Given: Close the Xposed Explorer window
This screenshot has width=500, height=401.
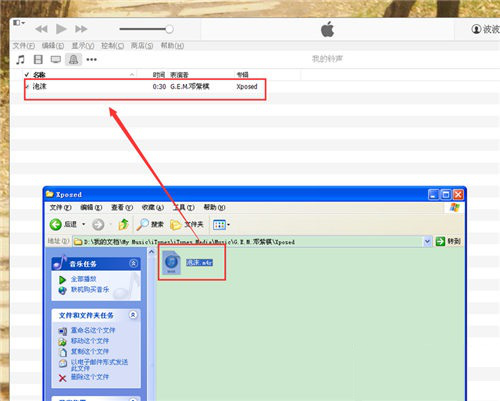Looking at the screenshot, I should pos(458,194).
